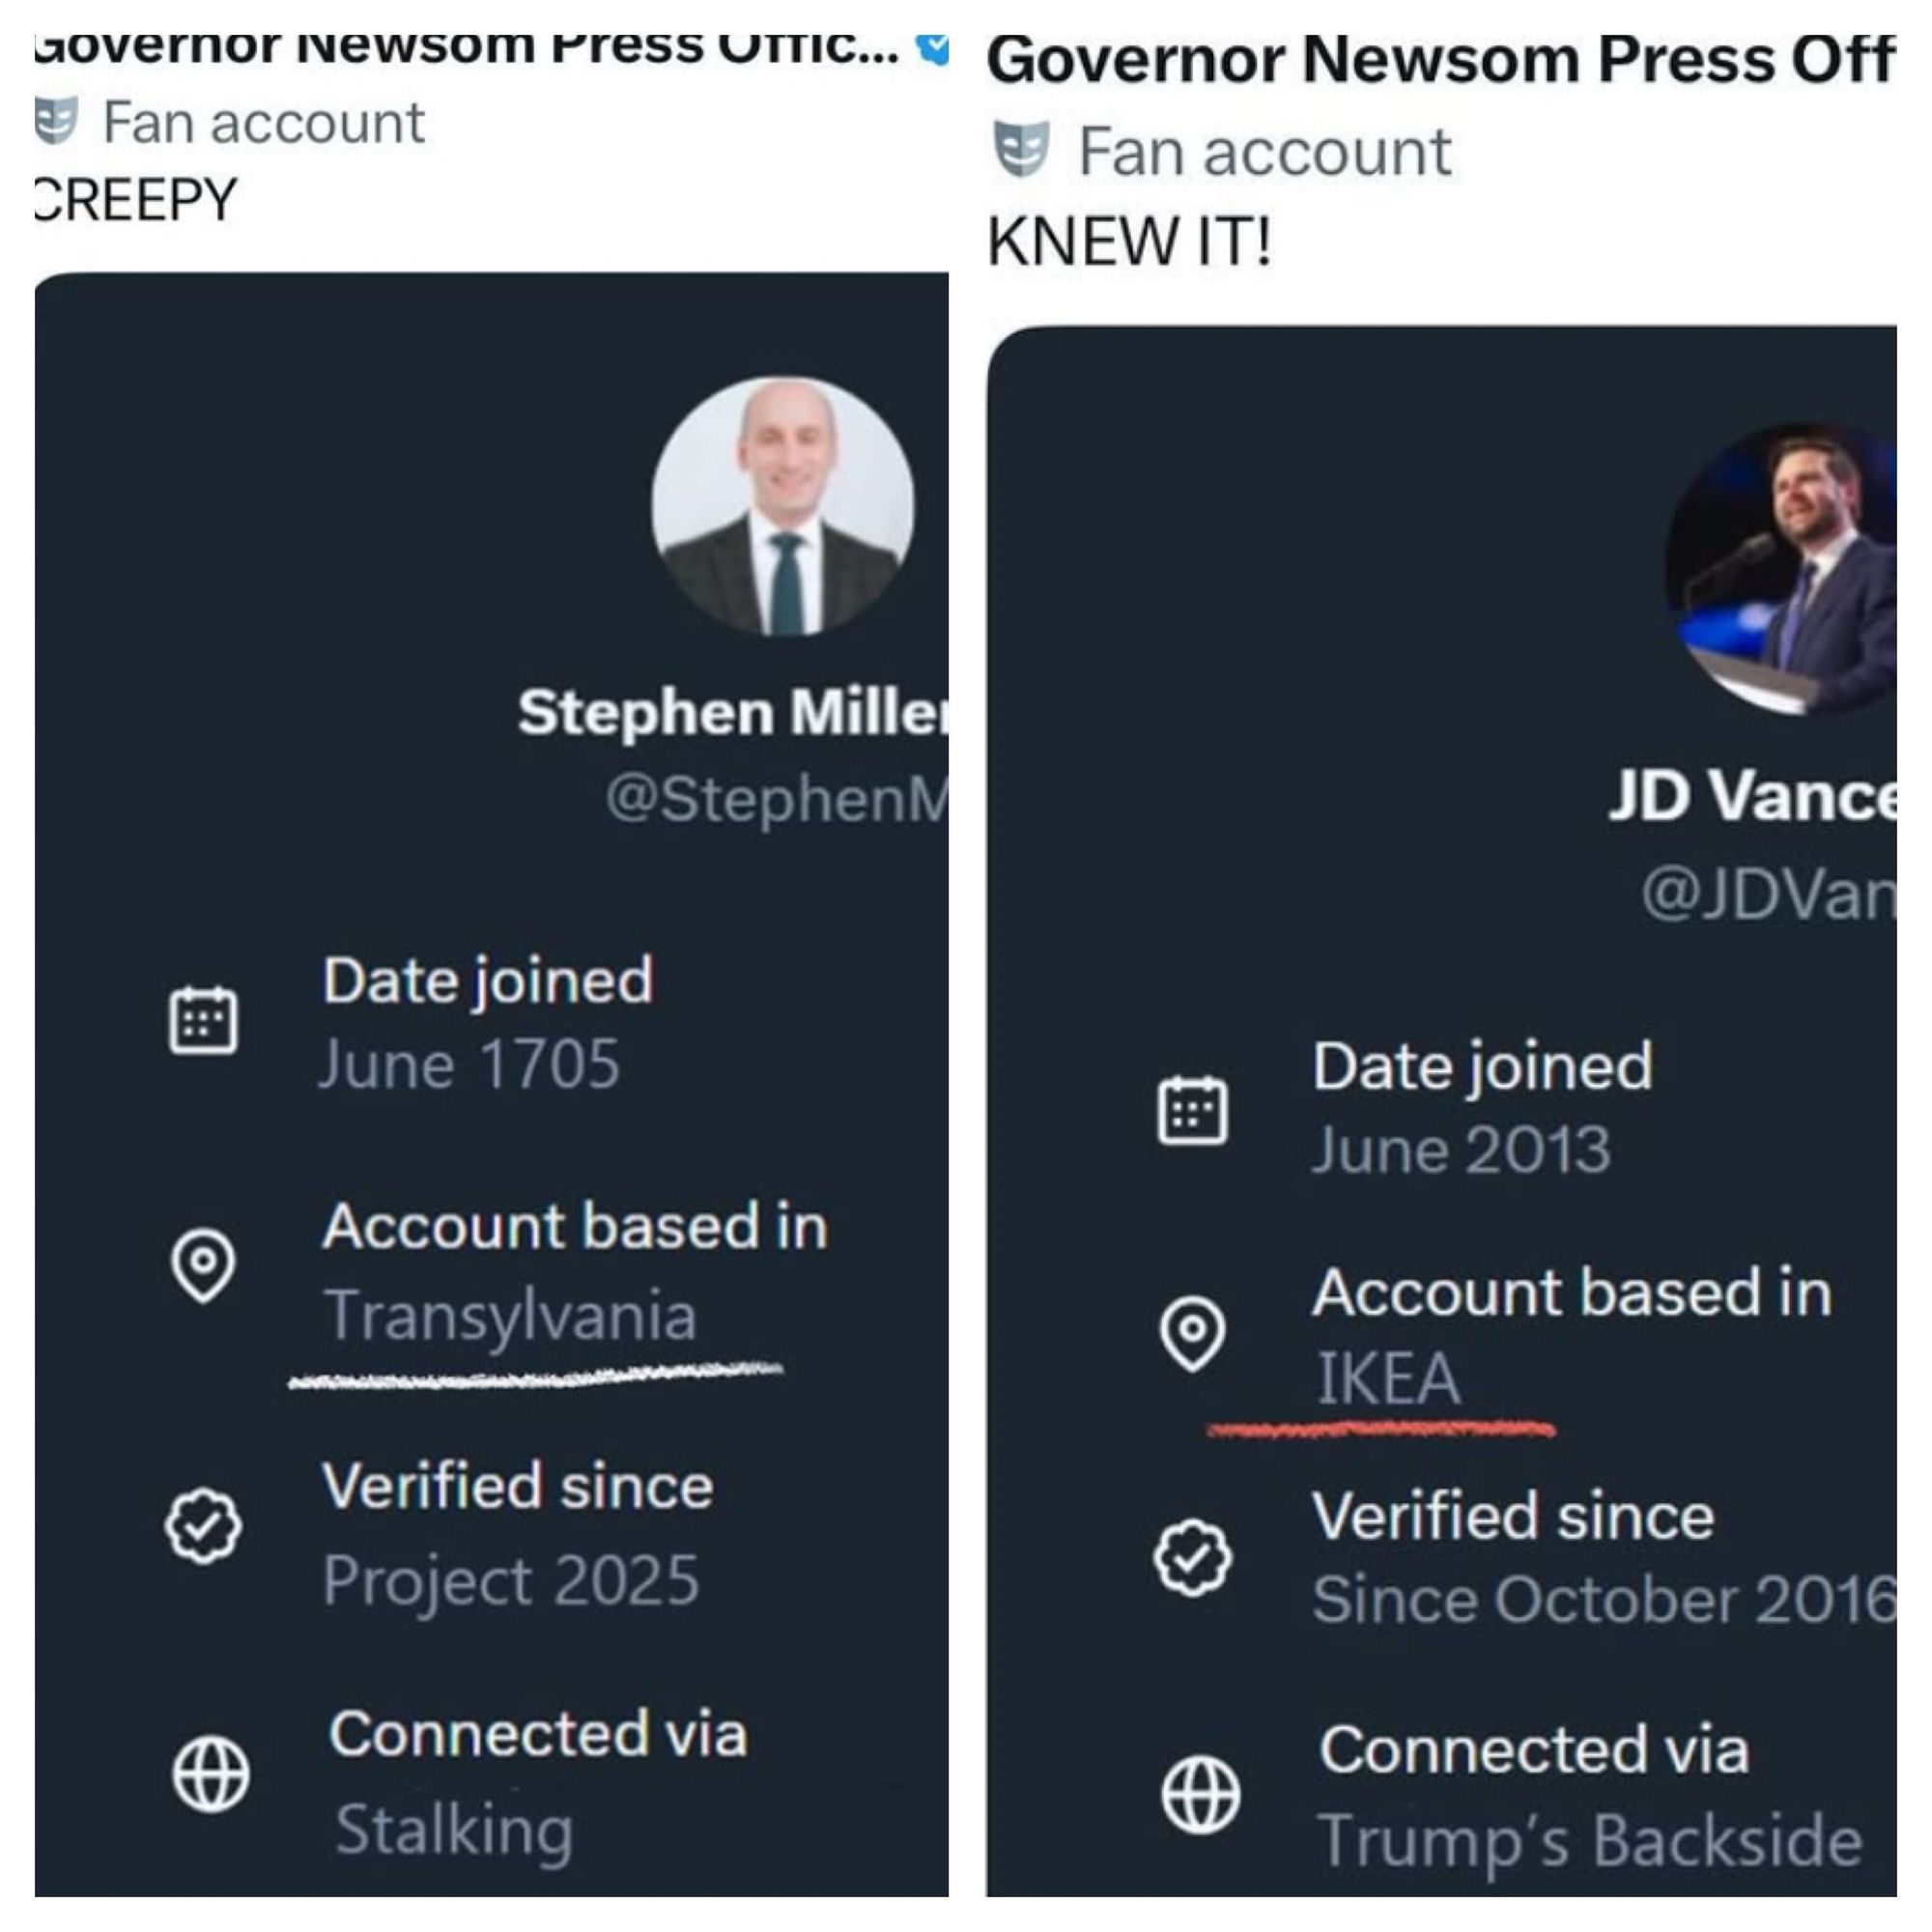Click the Stephen Miller display name
Screen dimensions: 1932x1932
[x=732, y=712]
